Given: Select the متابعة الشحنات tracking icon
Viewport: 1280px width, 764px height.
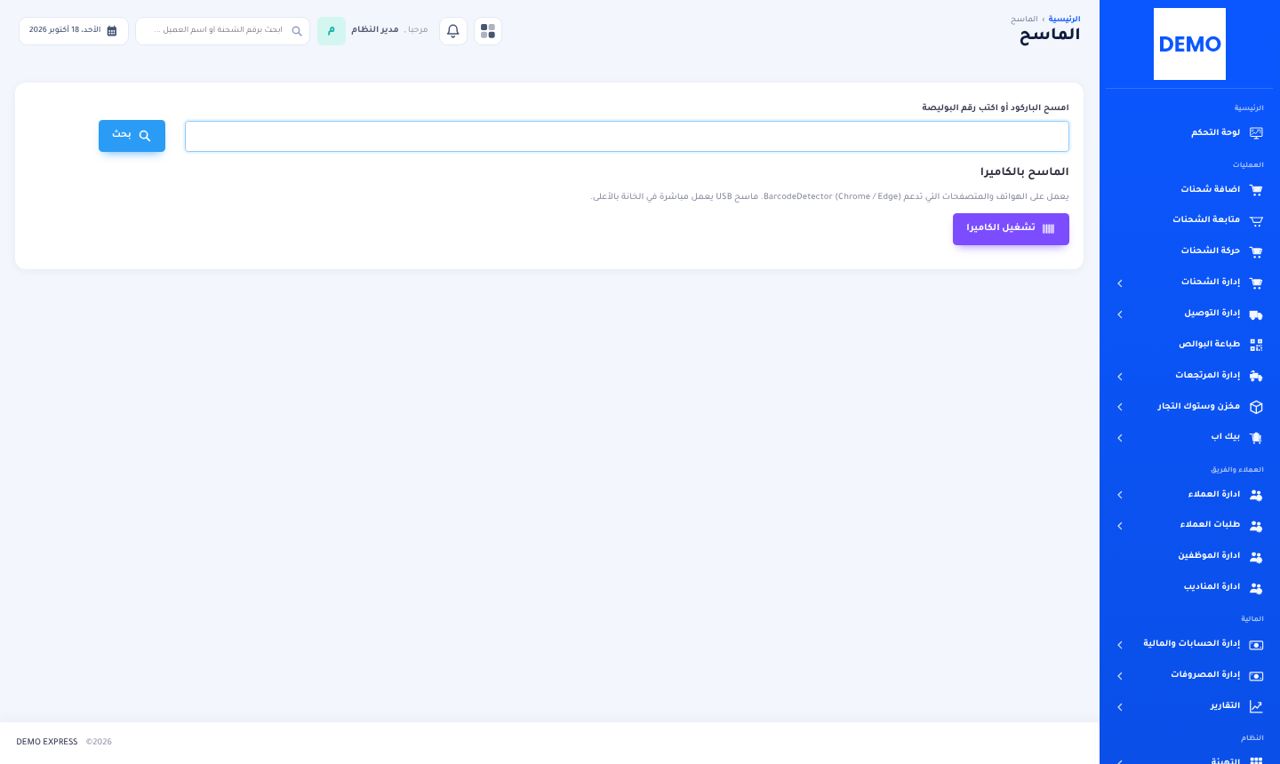Looking at the screenshot, I should (1256, 220).
